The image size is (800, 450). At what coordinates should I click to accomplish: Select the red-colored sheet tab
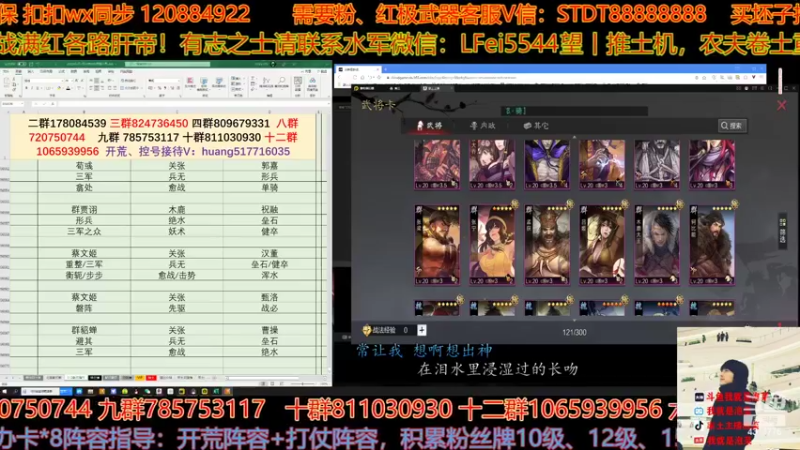tap(151, 378)
